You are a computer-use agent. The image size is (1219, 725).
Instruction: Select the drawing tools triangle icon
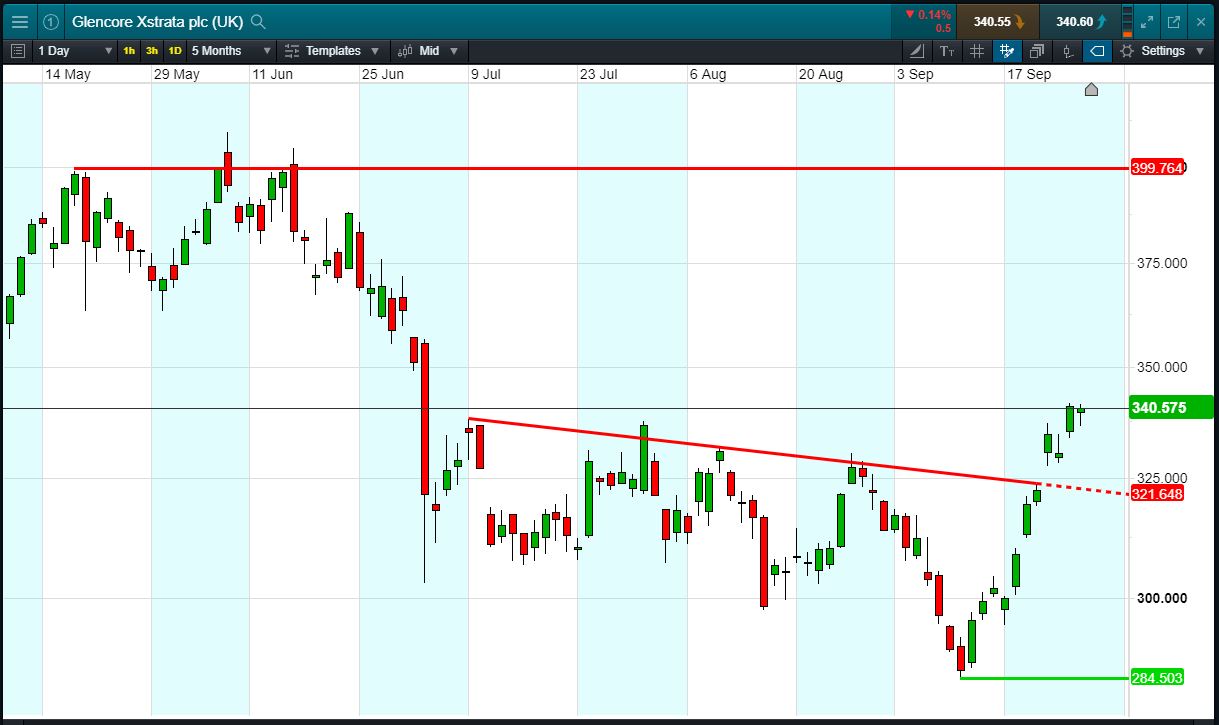pos(918,51)
